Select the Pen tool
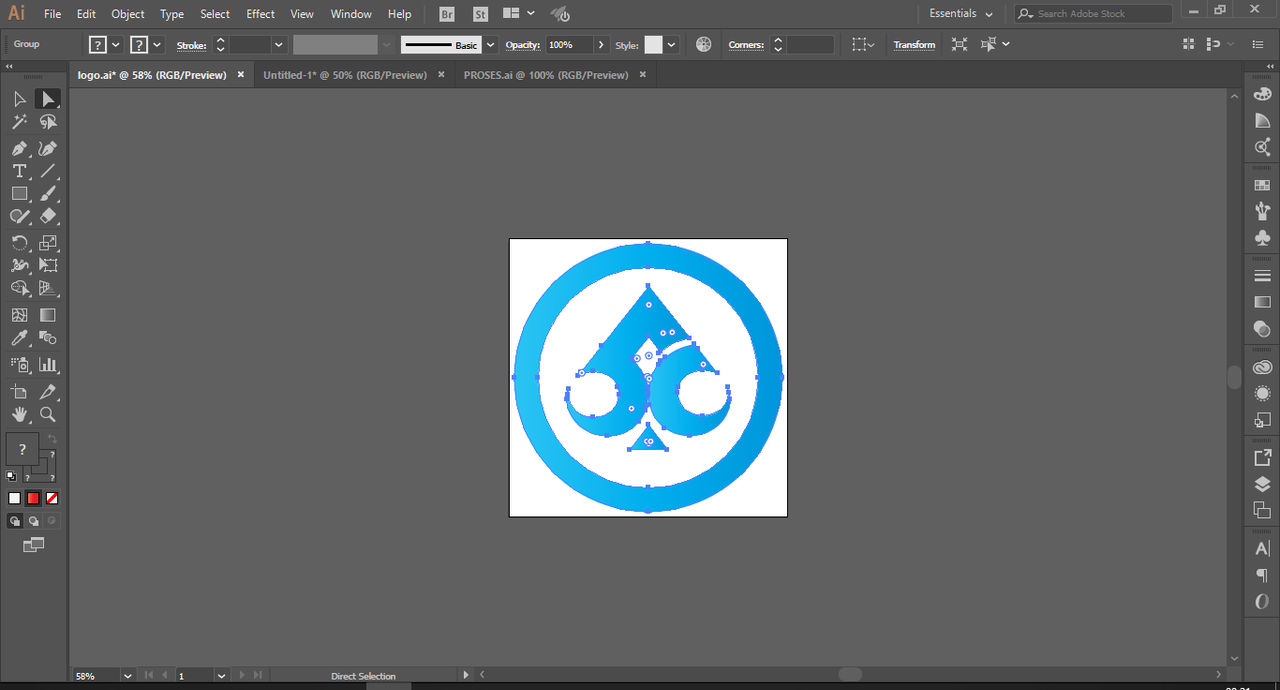Image resolution: width=1280 pixels, height=690 pixels. [19, 148]
